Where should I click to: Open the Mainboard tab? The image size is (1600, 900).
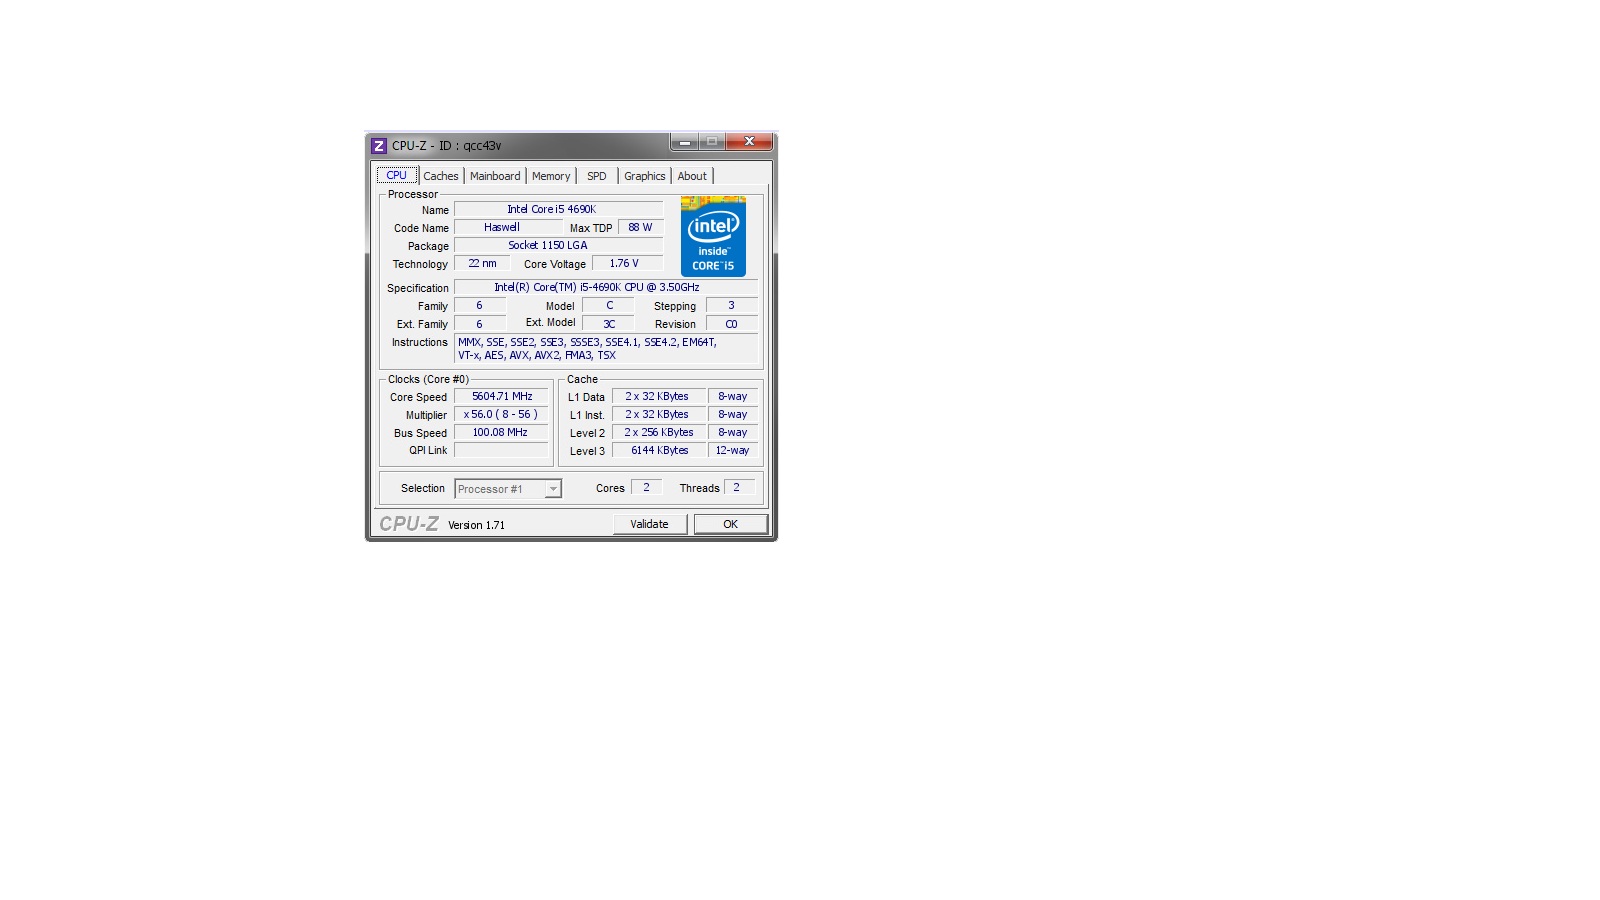[495, 176]
